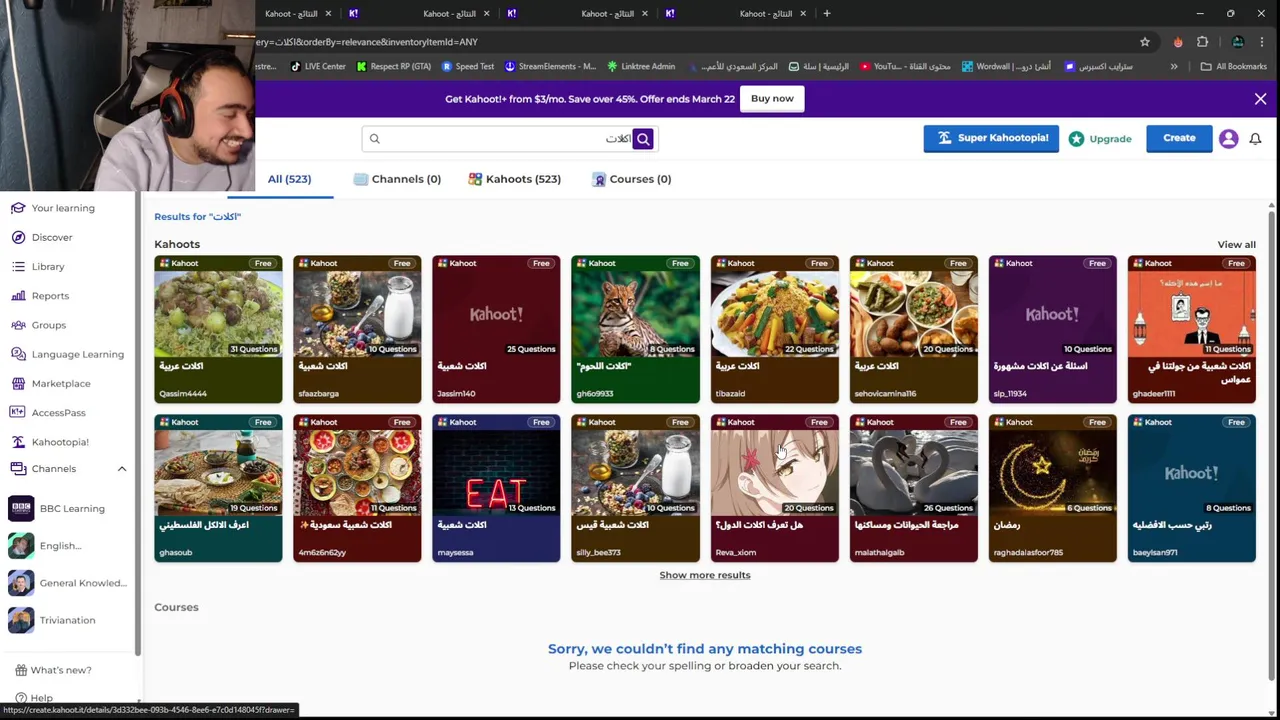Click Buy now in the promo banner

click(x=772, y=98)
